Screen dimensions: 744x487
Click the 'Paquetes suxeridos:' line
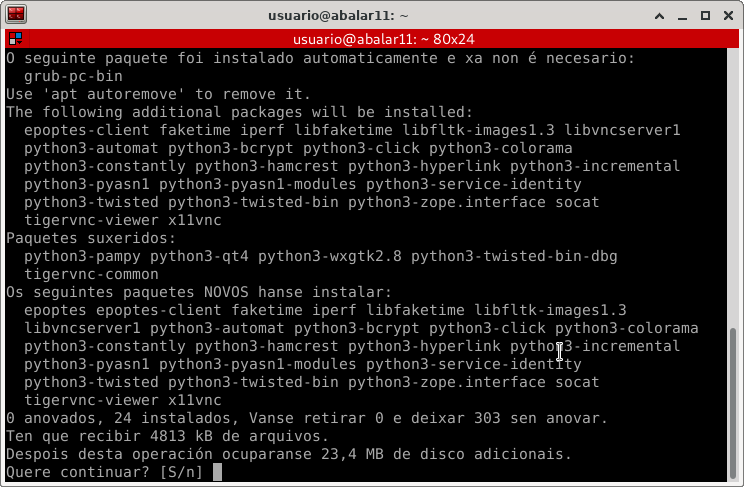[x=91, y=238]
